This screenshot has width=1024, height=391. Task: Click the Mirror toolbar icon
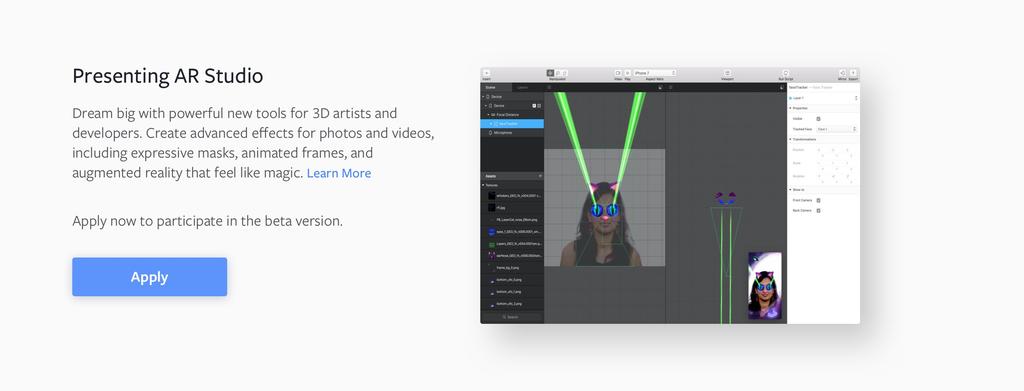tap(842, 73)
